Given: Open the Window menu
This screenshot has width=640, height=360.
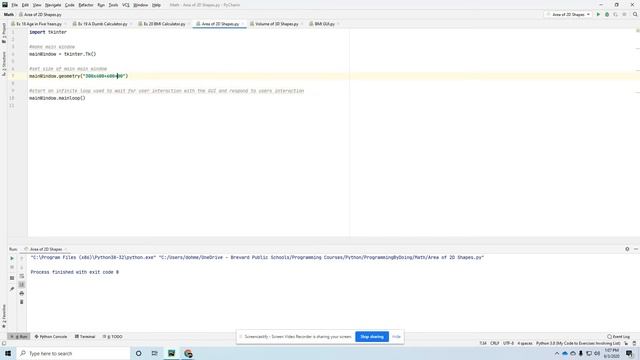Looking at the screenshot, I should 141,5.
